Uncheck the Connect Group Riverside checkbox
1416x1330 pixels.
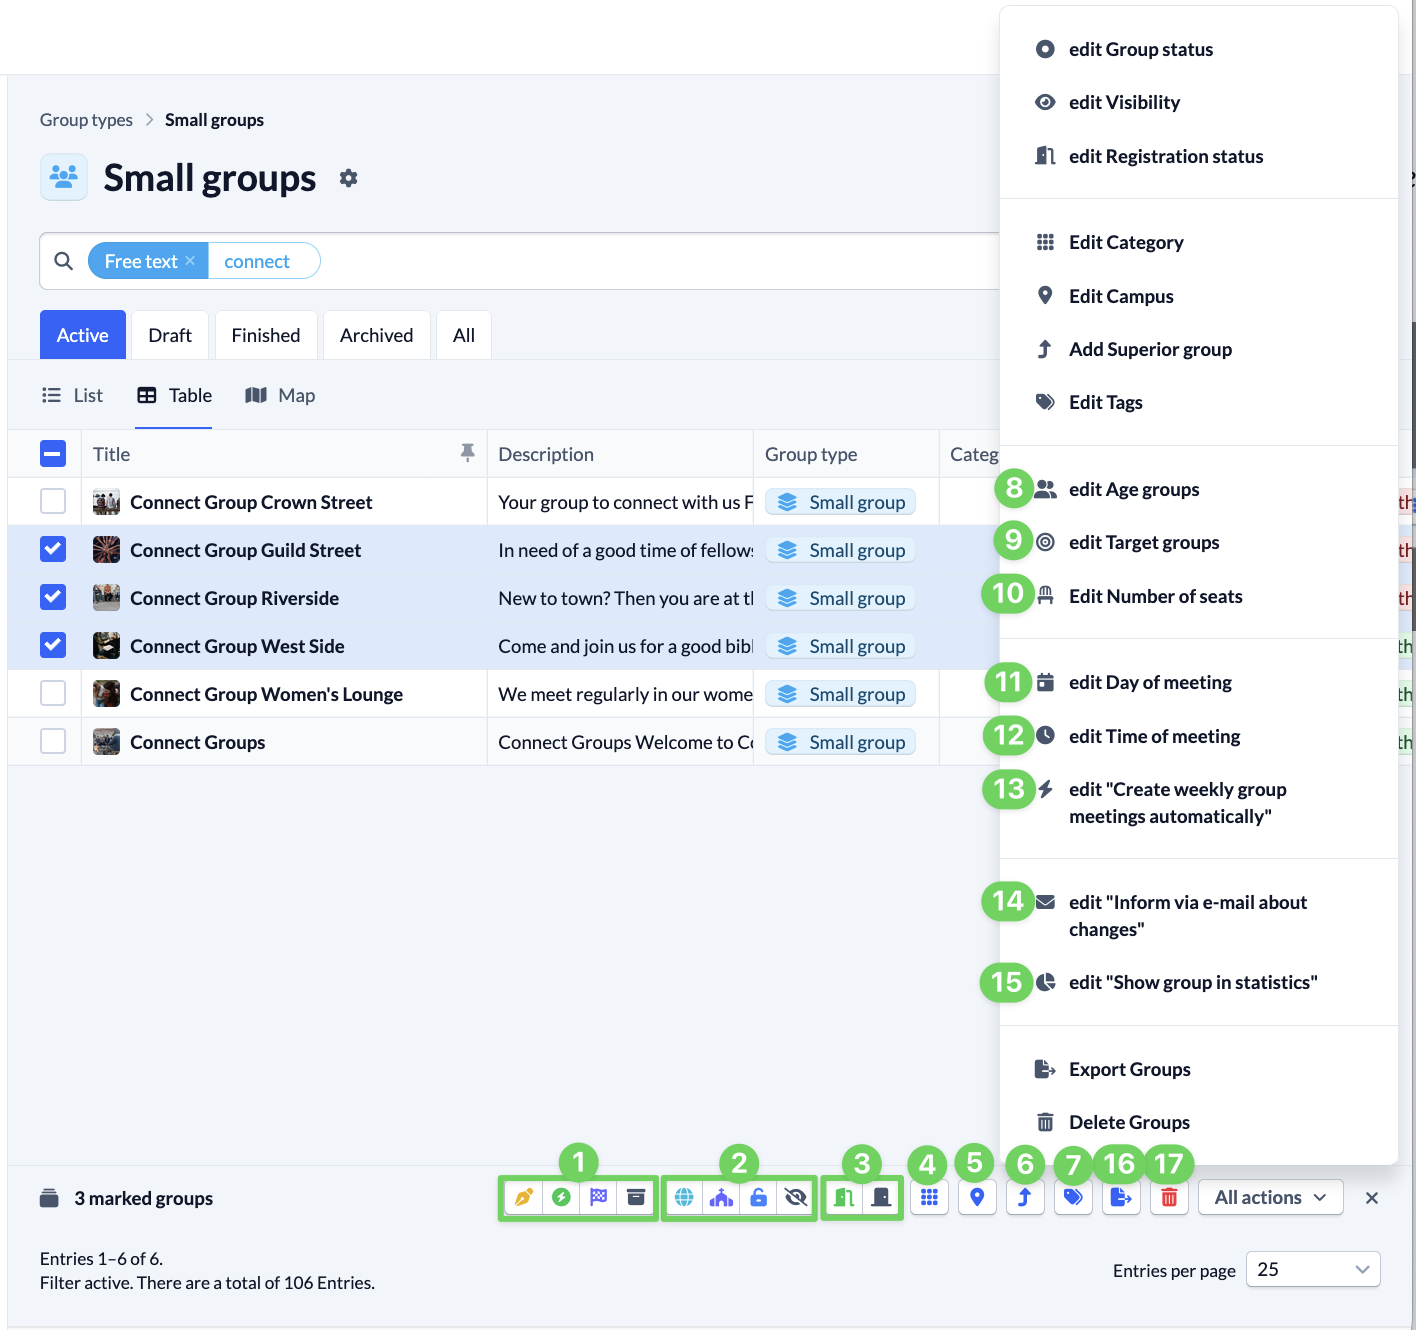(53, 598)
